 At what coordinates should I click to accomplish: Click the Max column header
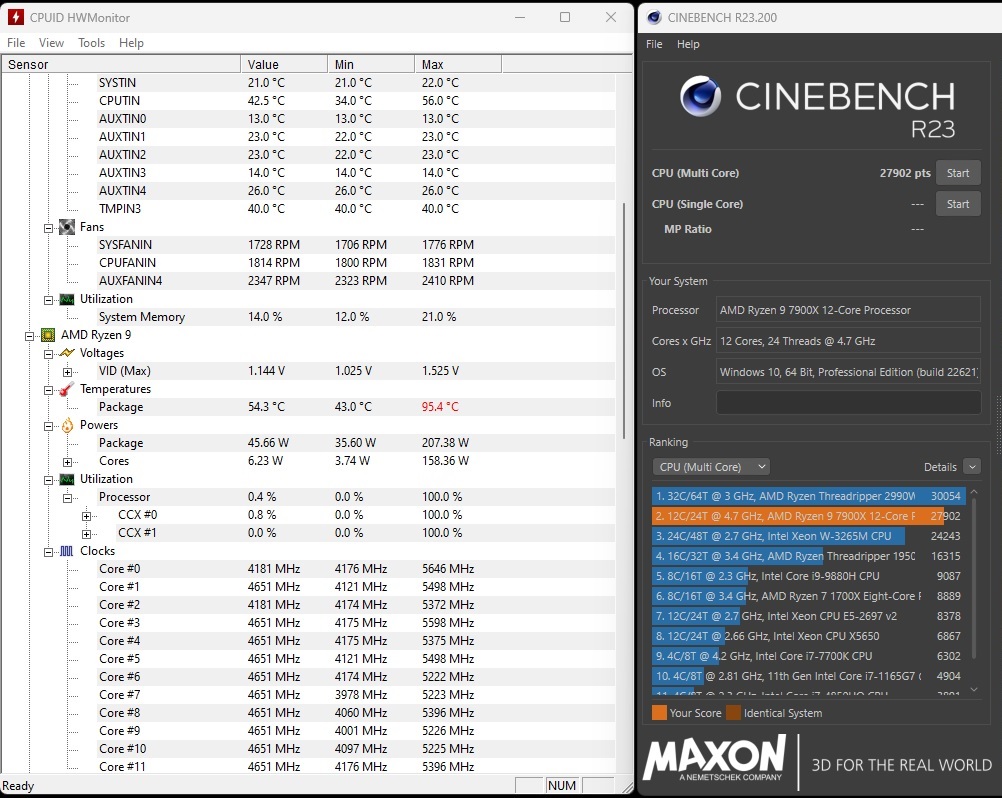click(458, 65)
